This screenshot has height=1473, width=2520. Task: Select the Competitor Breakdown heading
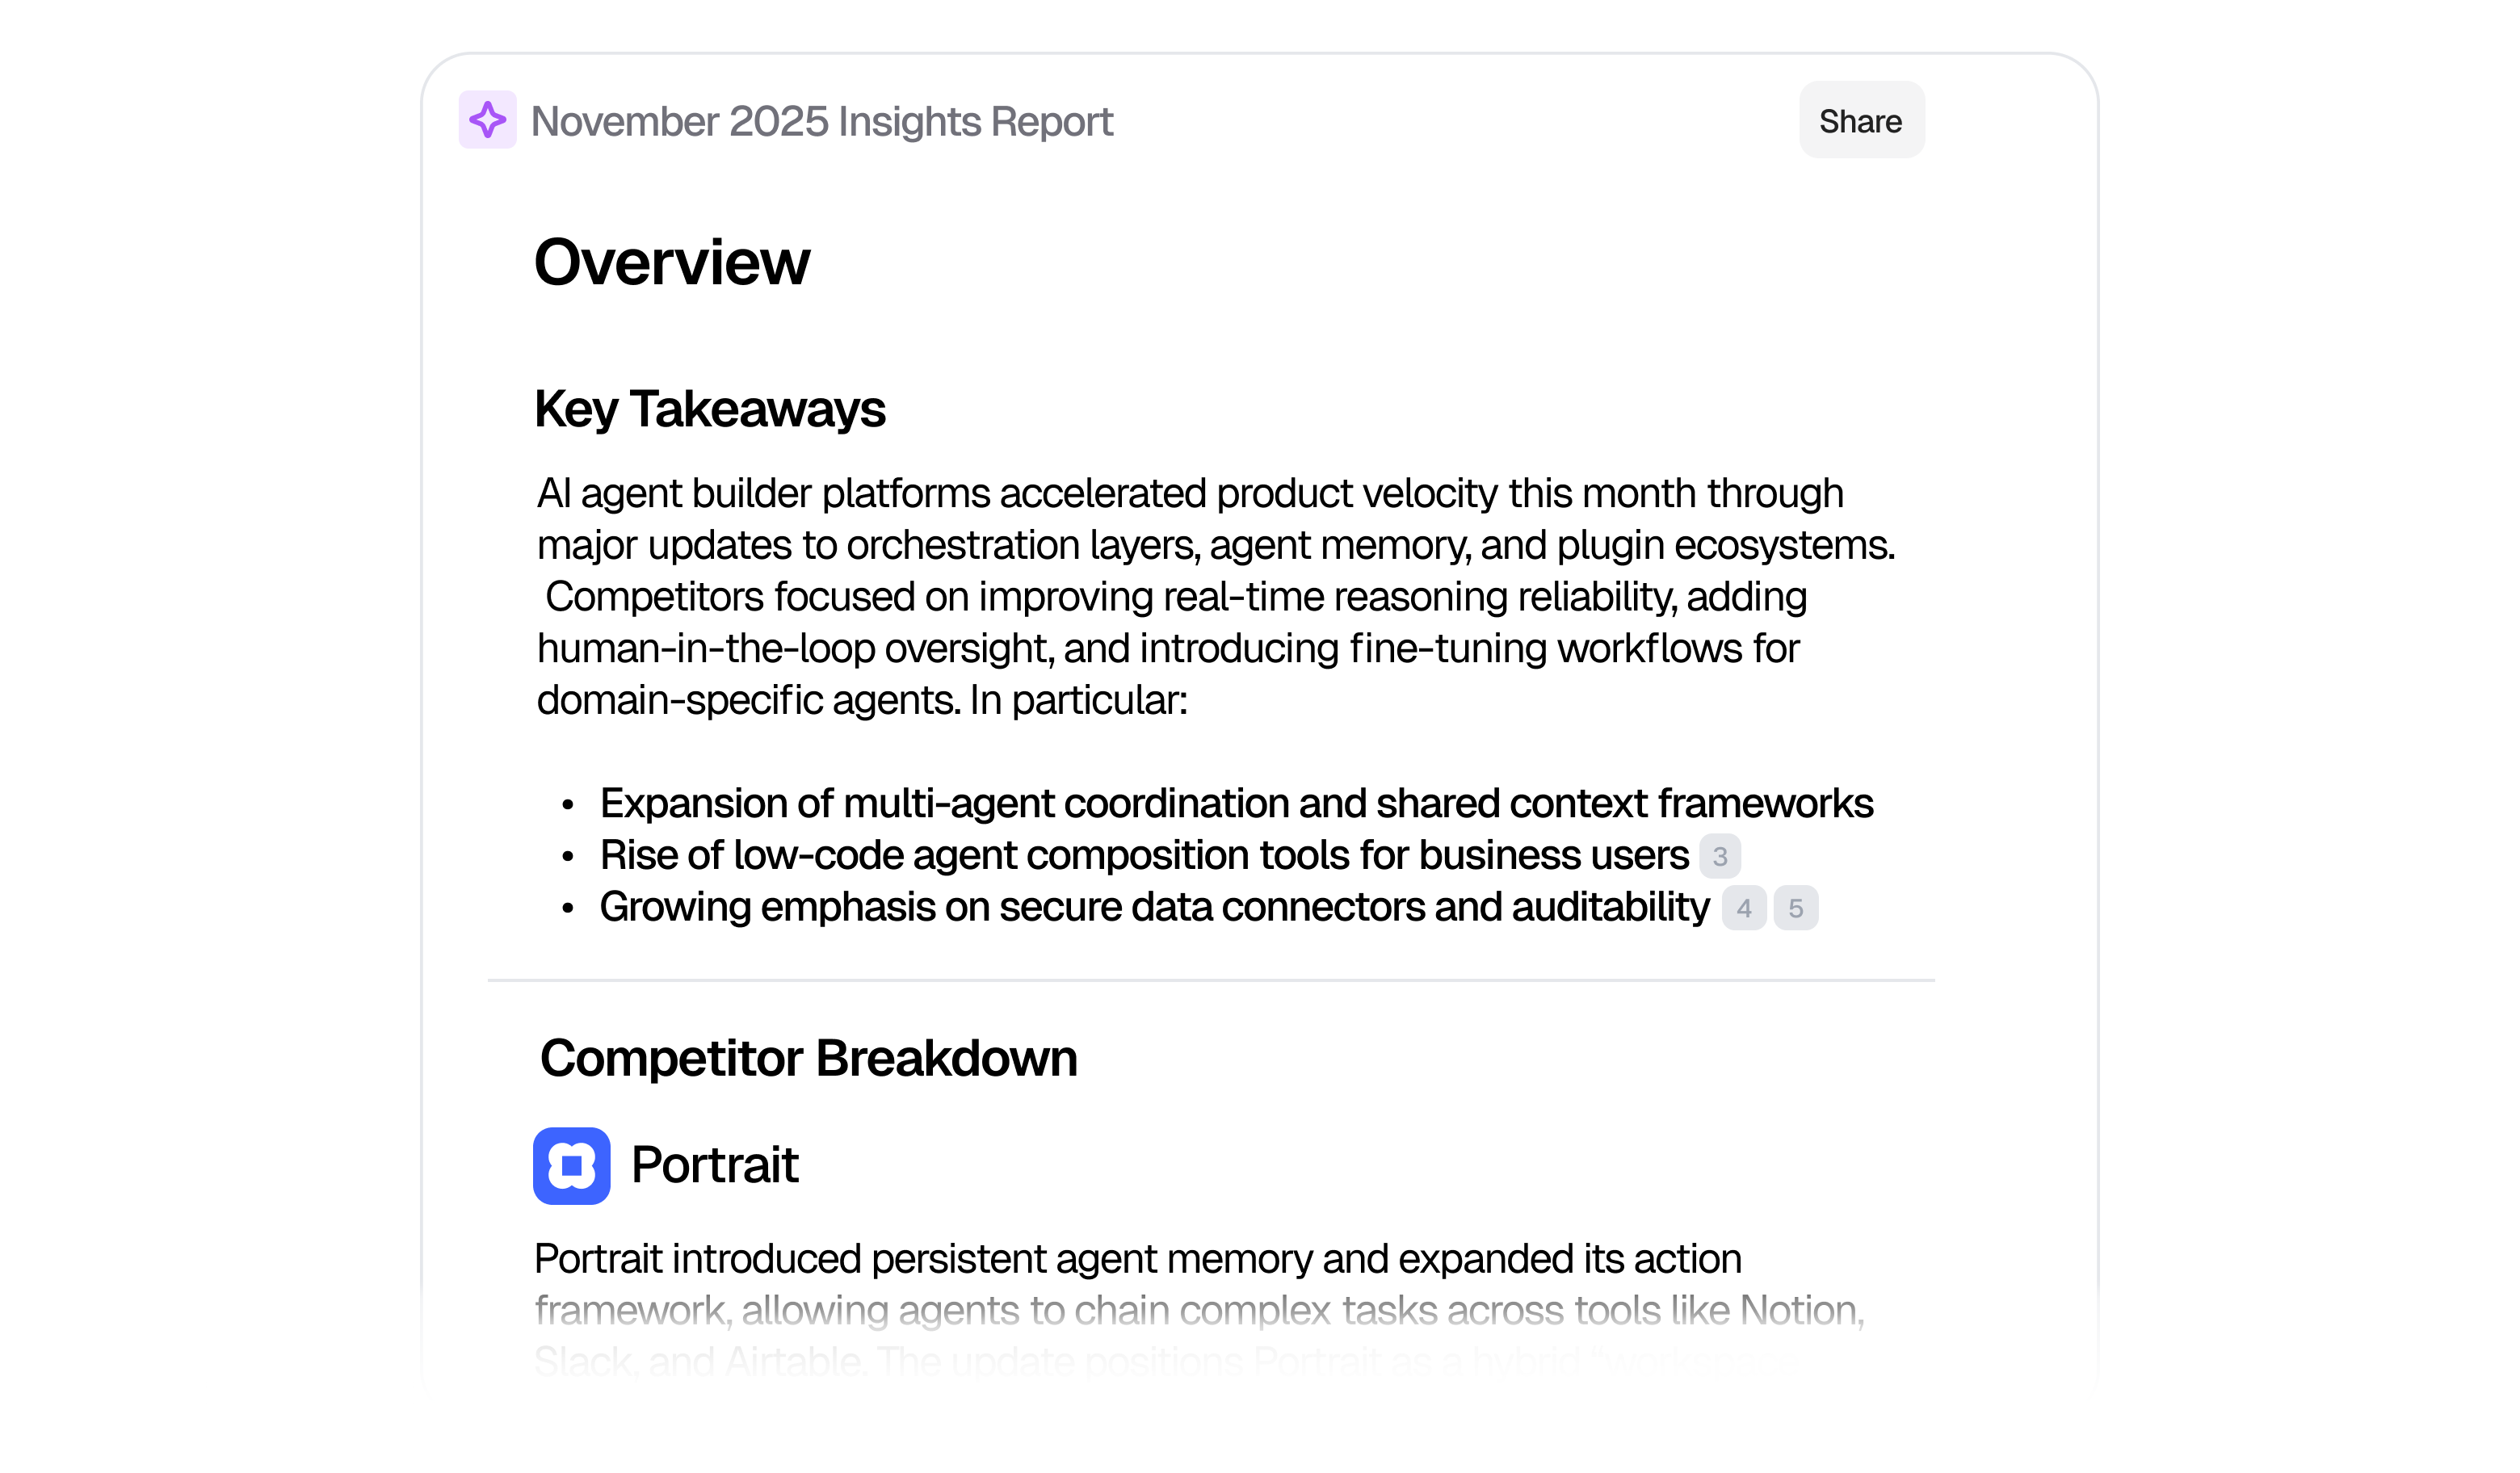tap(809, 1057)
